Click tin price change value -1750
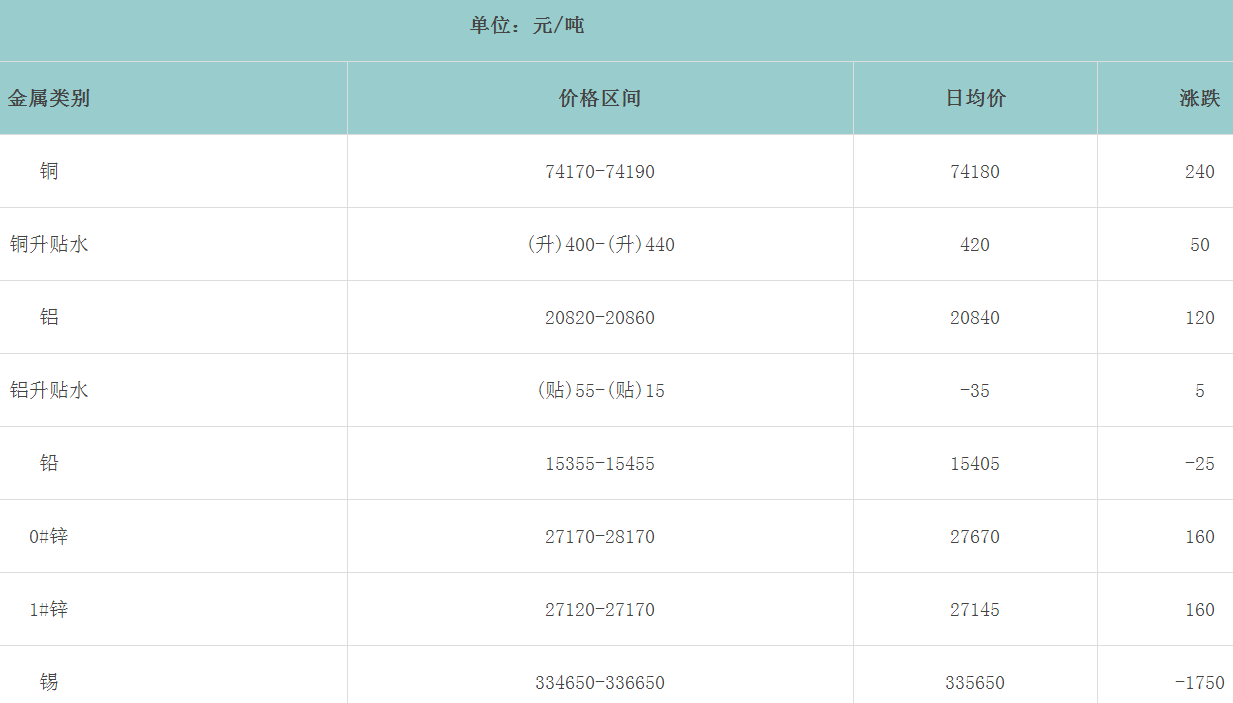This screenshot has height=703, width=1233. click(x=1199, y=683)
